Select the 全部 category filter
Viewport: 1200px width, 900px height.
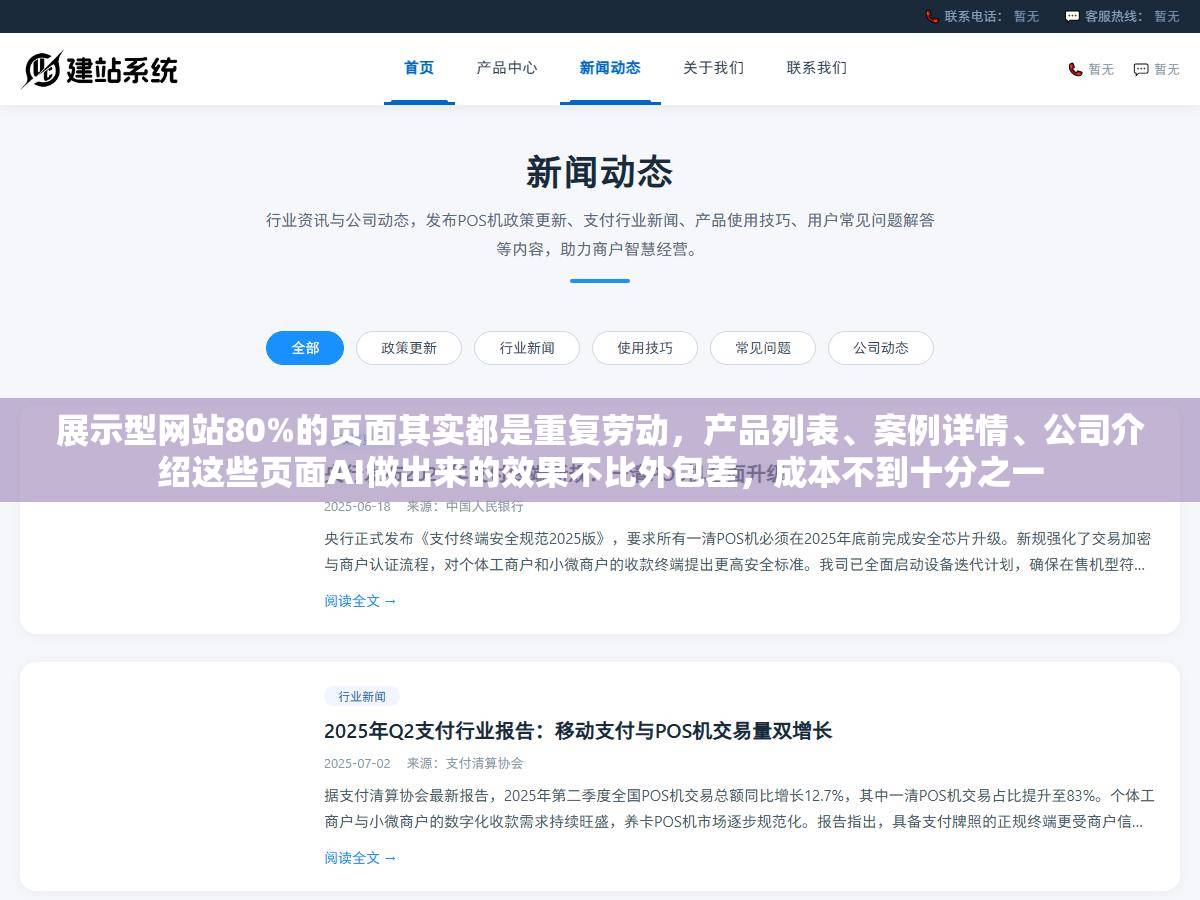[x=305, y=348]
